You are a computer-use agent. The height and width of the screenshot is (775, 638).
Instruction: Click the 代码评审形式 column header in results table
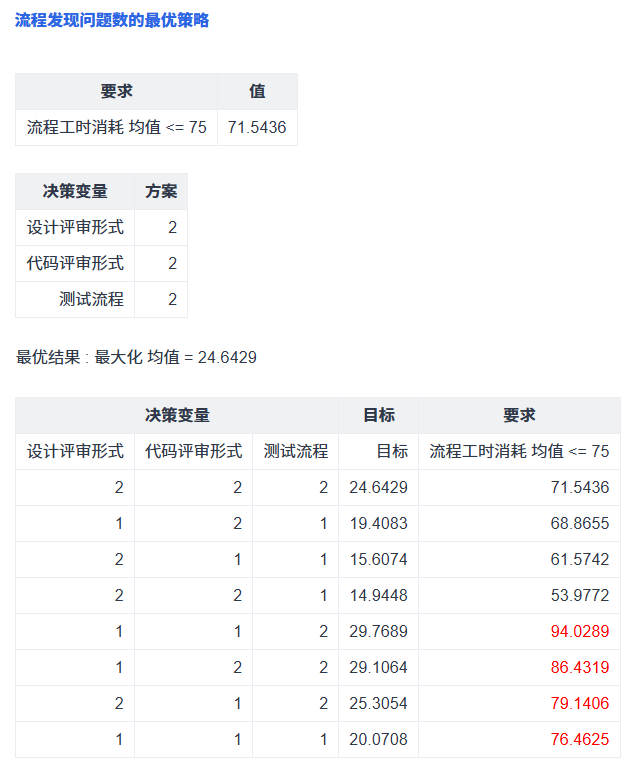pyautogui.click(x=194, y=451)
